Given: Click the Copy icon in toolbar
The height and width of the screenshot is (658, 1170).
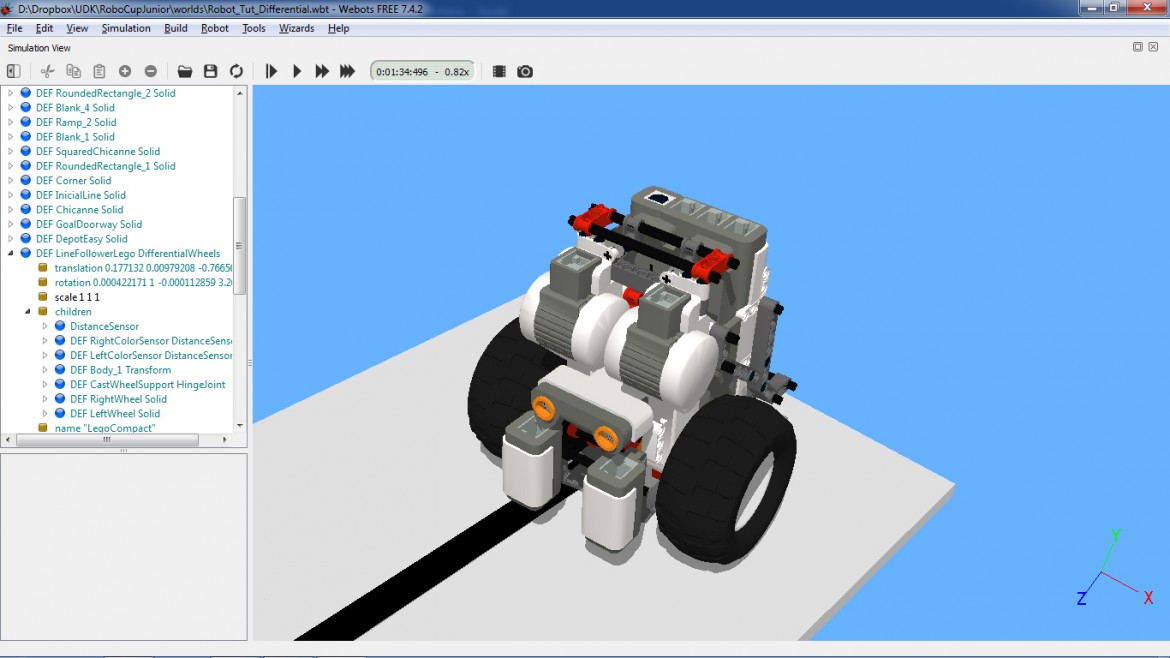Looking at the screenshot, I should pyautogui.click(x=73, y=72).
